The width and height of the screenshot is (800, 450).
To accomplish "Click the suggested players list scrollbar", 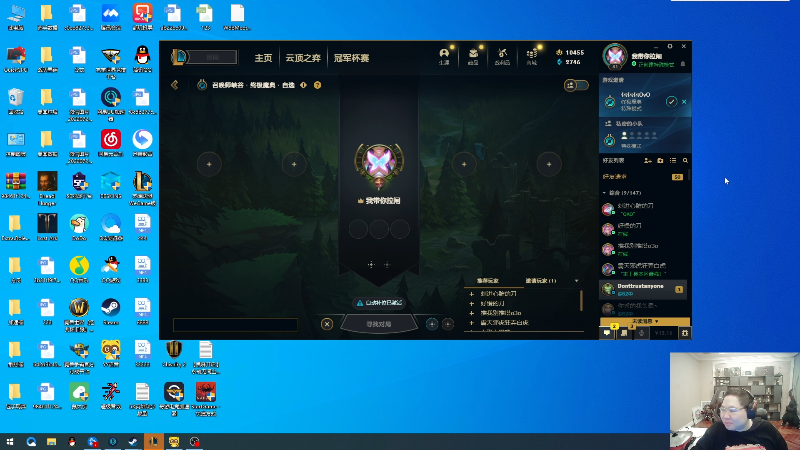I will 581,301.
